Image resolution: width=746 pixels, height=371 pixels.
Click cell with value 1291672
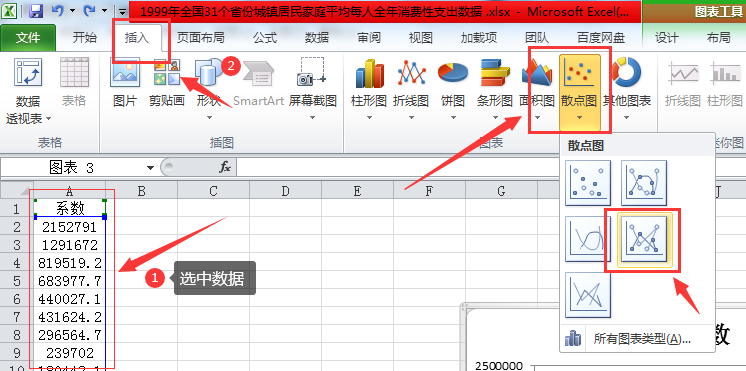click(70, 245)
